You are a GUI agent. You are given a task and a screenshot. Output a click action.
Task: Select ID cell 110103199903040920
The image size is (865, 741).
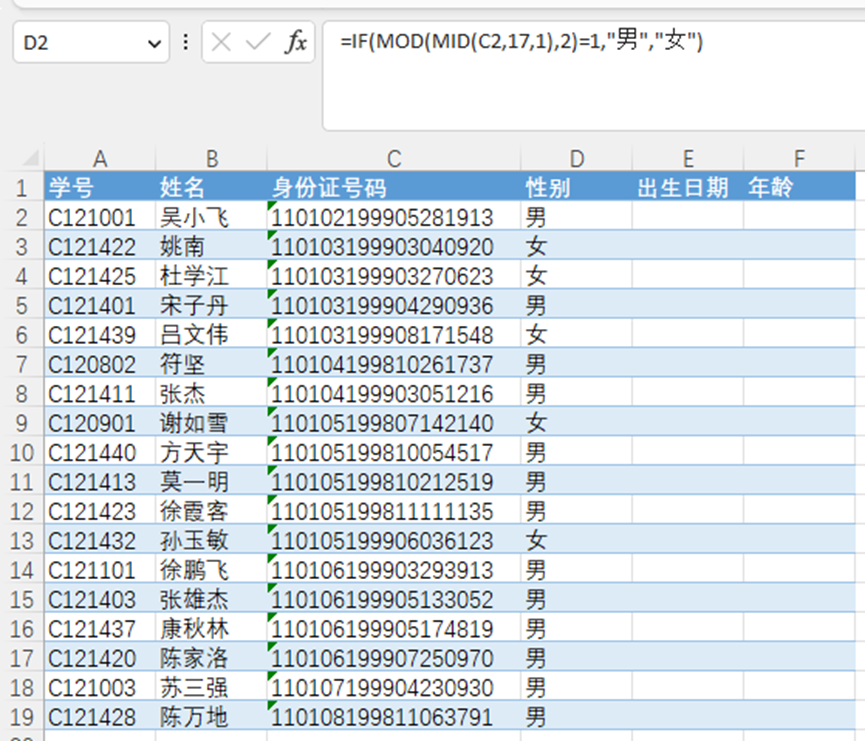(394, 246)
